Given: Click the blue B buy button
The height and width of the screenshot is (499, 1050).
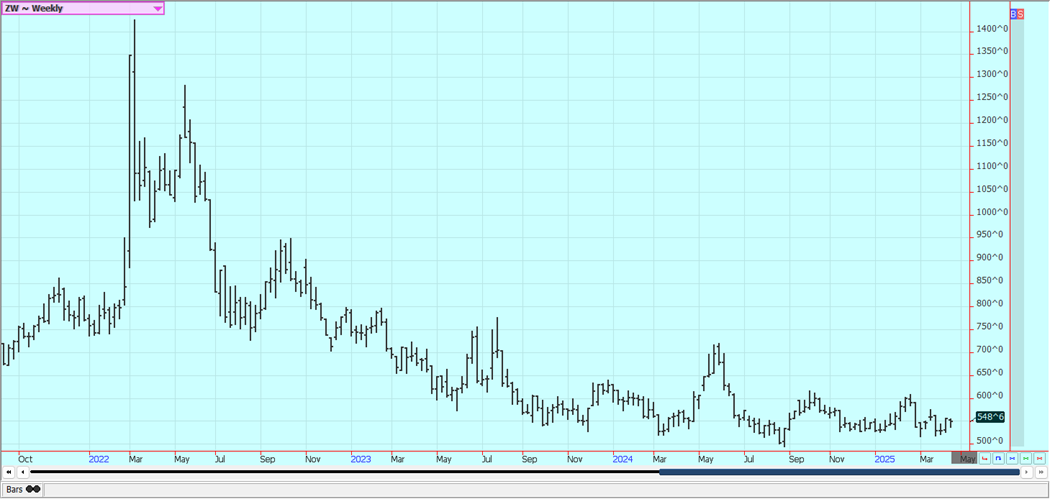Looking at the screenshot, I should (x=1013, y=14).
